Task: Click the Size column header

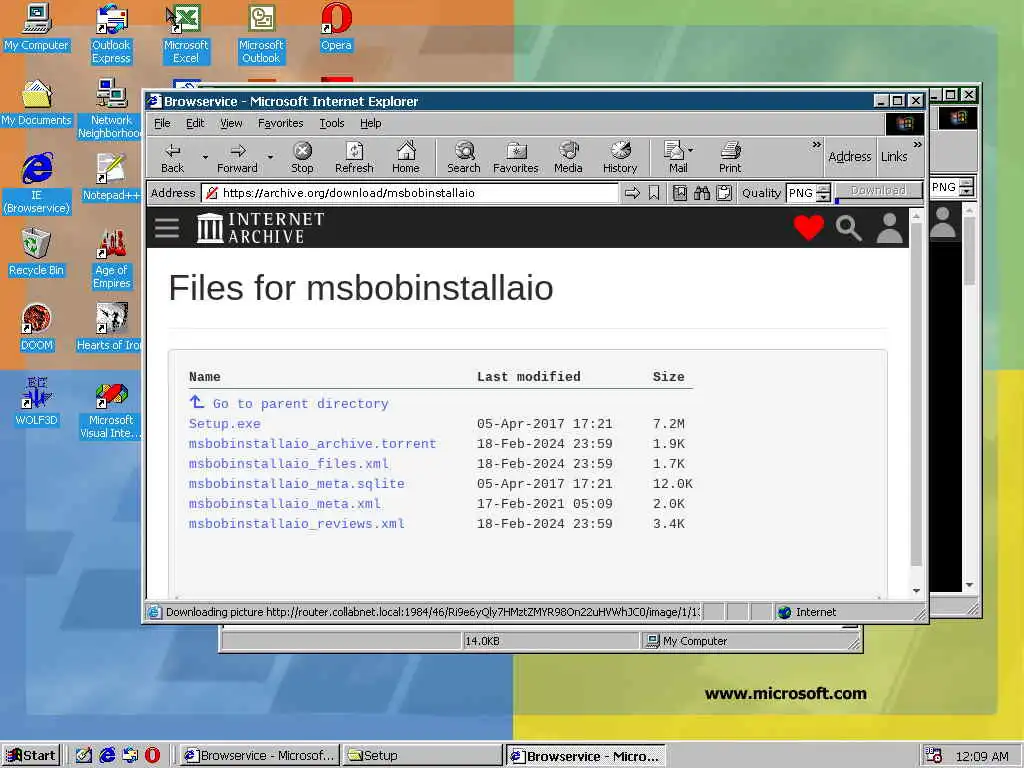Action: click(x=669, y=377)
